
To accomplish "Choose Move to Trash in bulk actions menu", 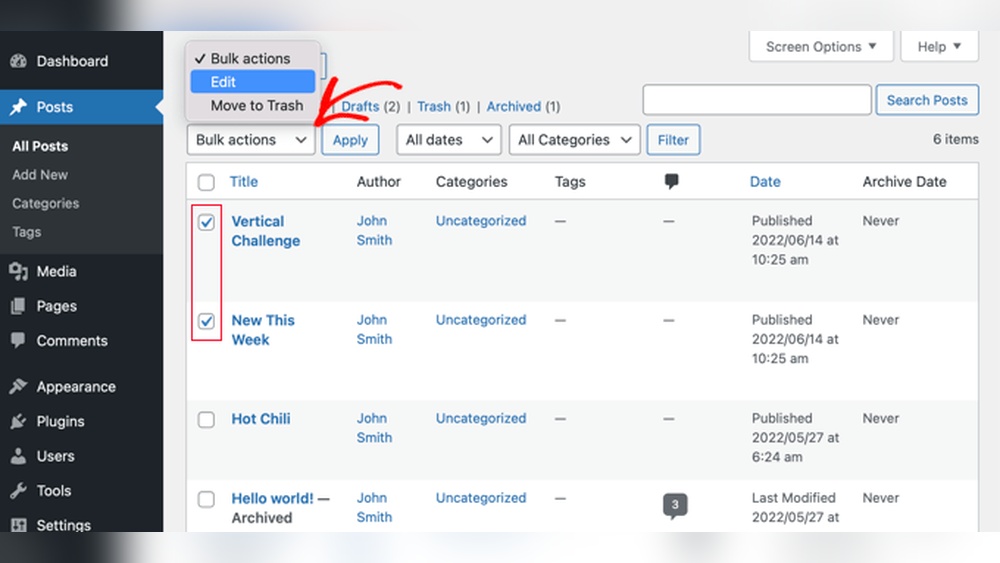I will 253,105.
